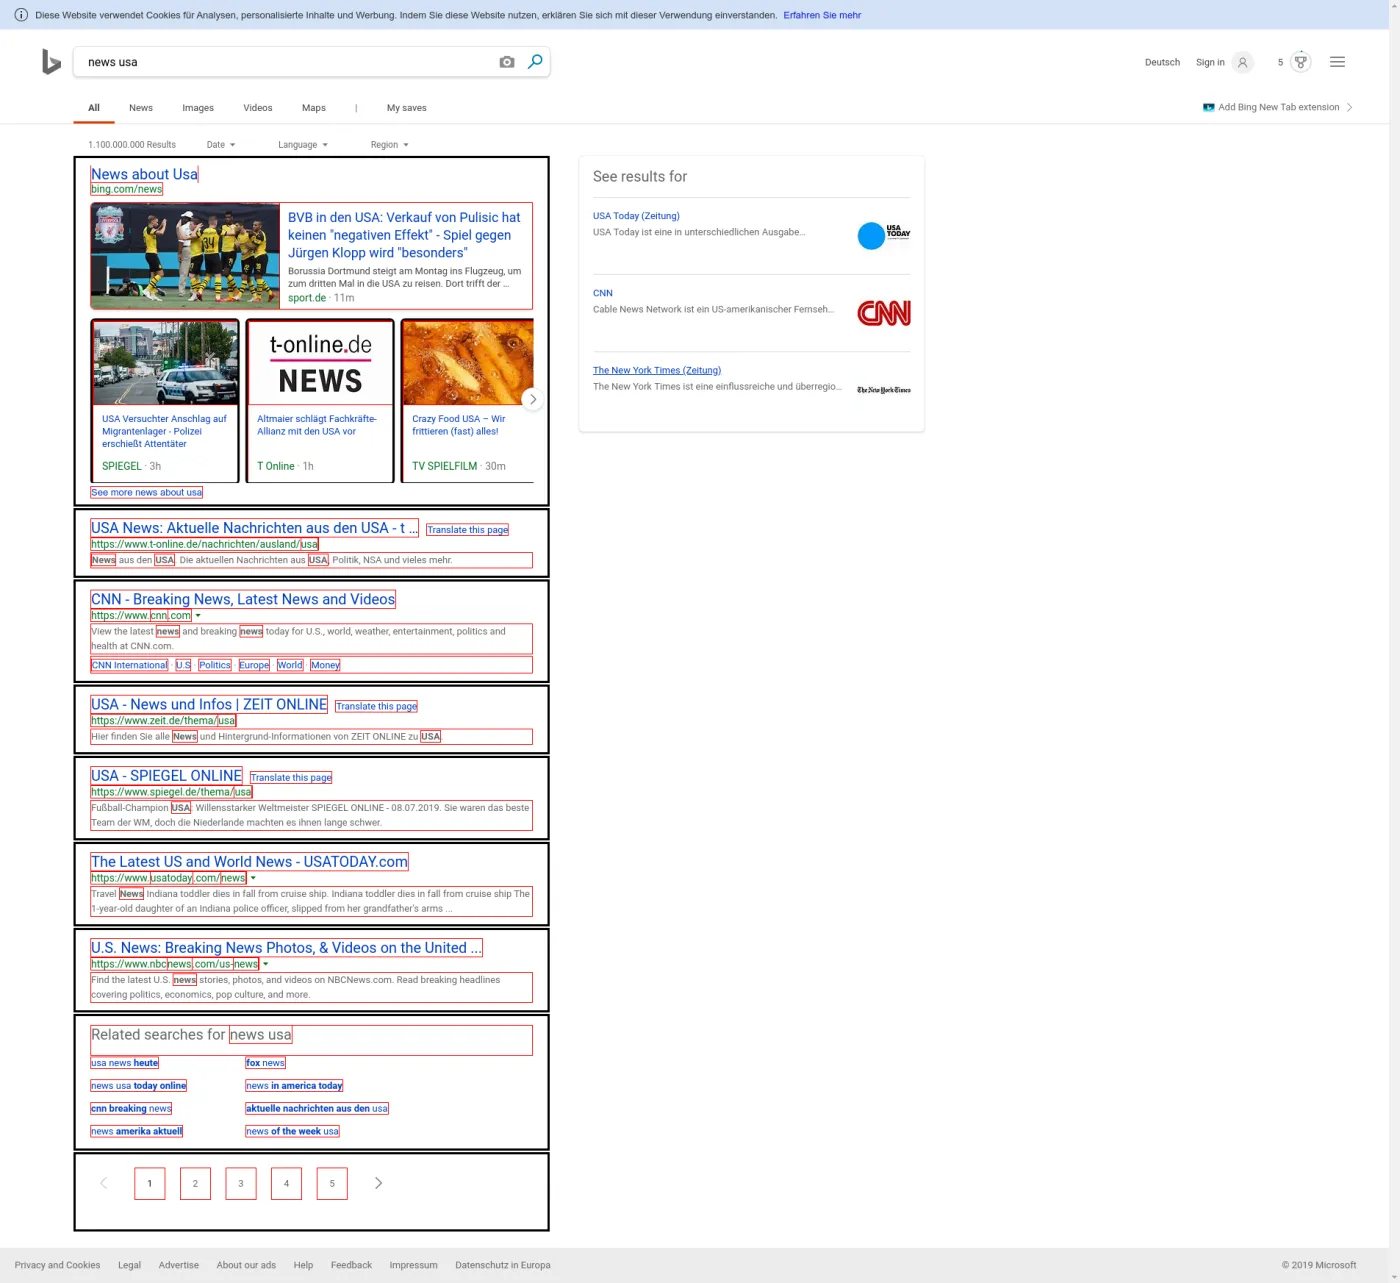Viewport: 1400px width, 1283px height.
Task: Open the USA - SPIEGEL ONLINE result
Action: tap(166, 775)
